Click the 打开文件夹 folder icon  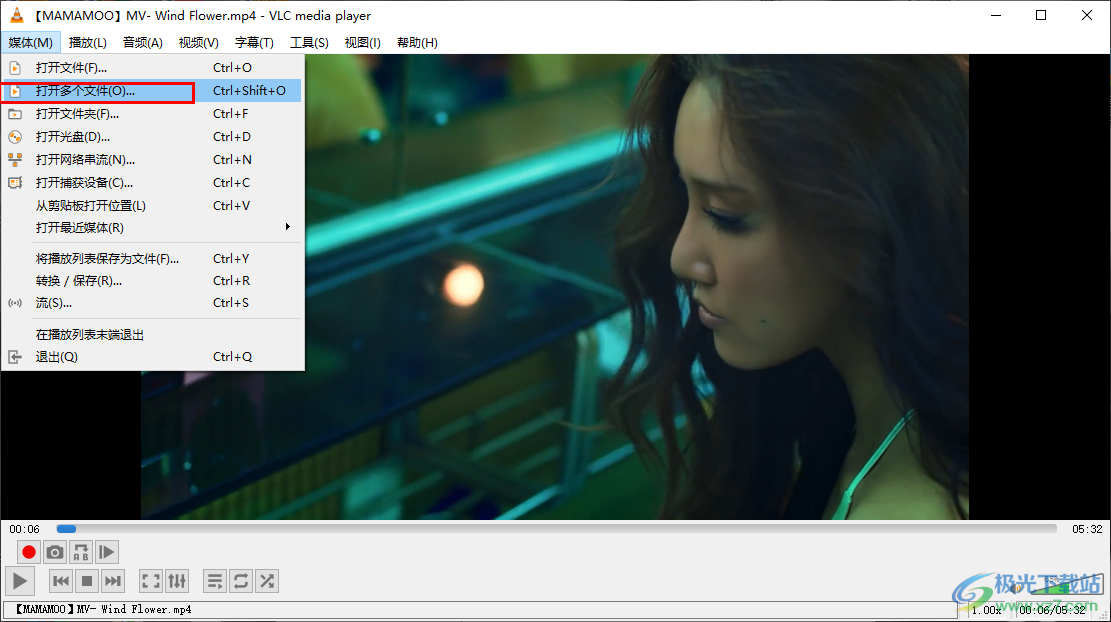(x=15, y=114)
